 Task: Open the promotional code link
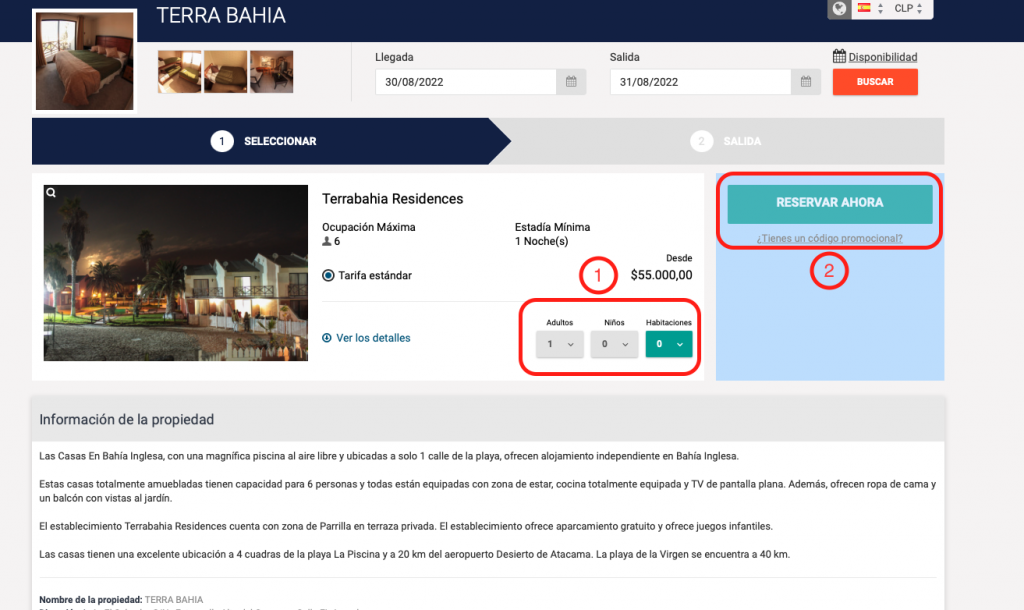tap(829, 239)
